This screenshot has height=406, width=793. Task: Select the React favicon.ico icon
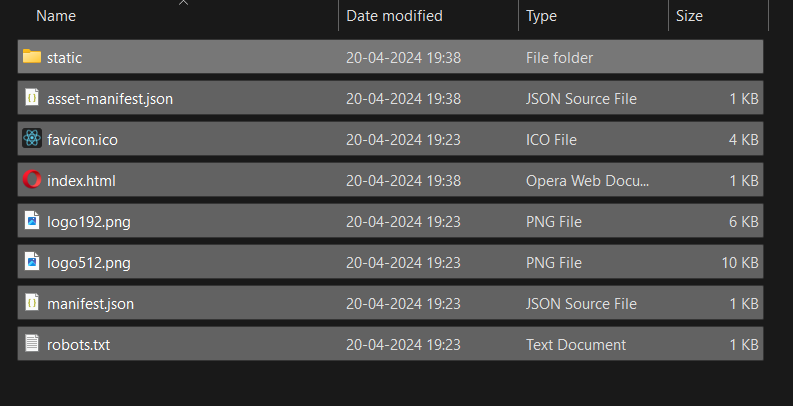point(32,139)
